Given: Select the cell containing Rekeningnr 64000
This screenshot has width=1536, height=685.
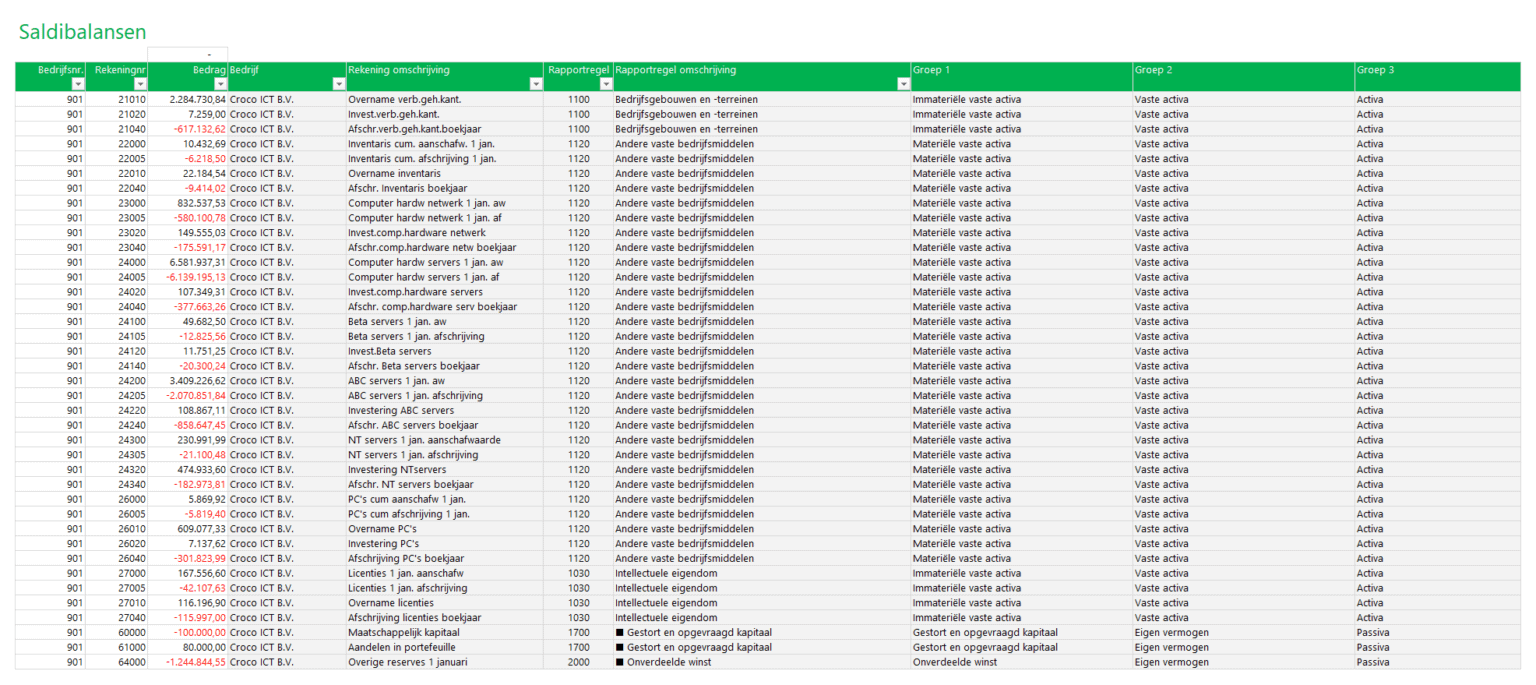Looking at the screenshot, I should tap(132, 662).
